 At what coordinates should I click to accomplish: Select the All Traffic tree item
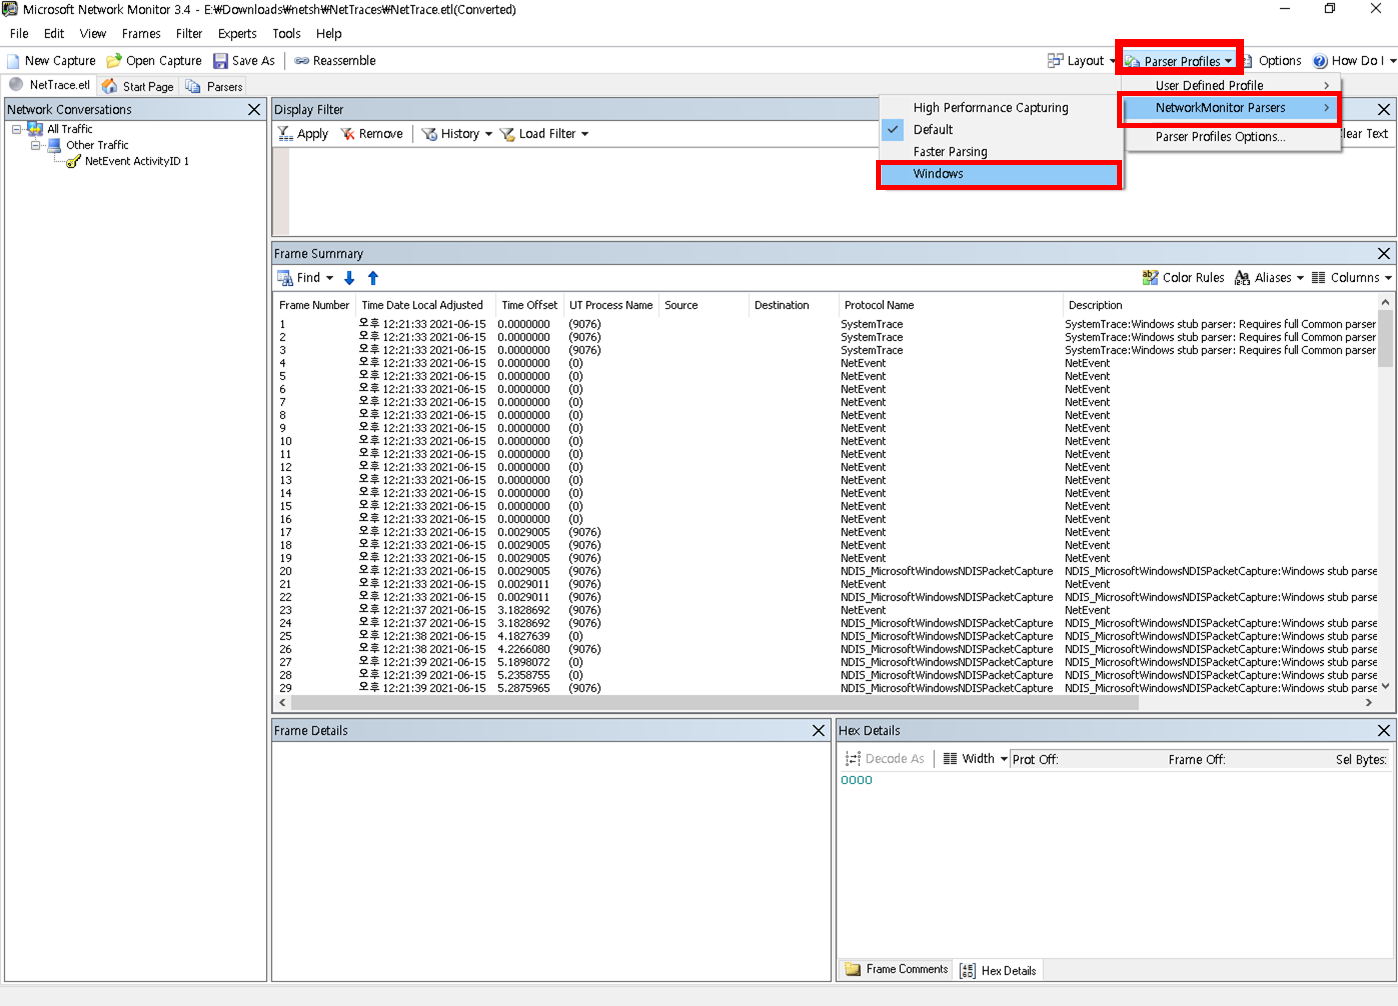tap(70, 129)
